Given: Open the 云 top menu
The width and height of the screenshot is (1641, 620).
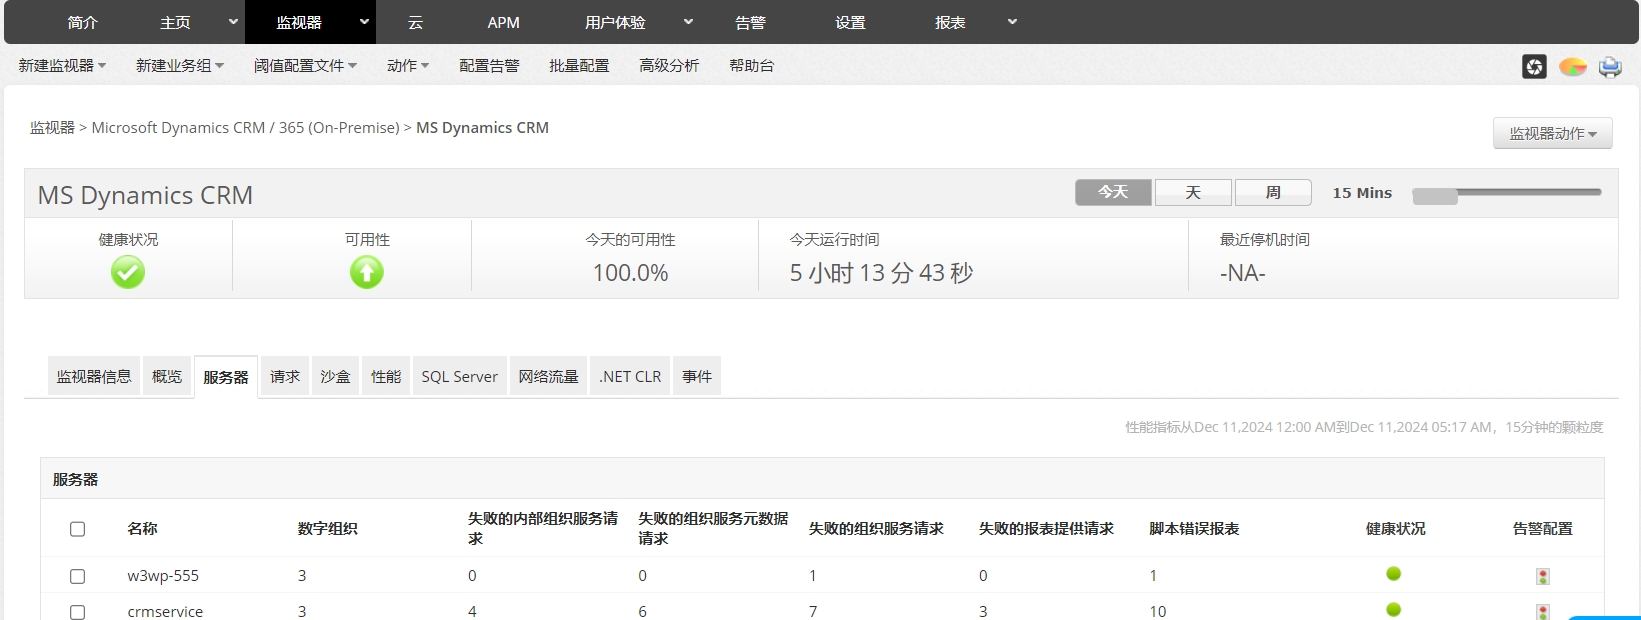Looking at the screenshot, I should (x=415, y=22).
